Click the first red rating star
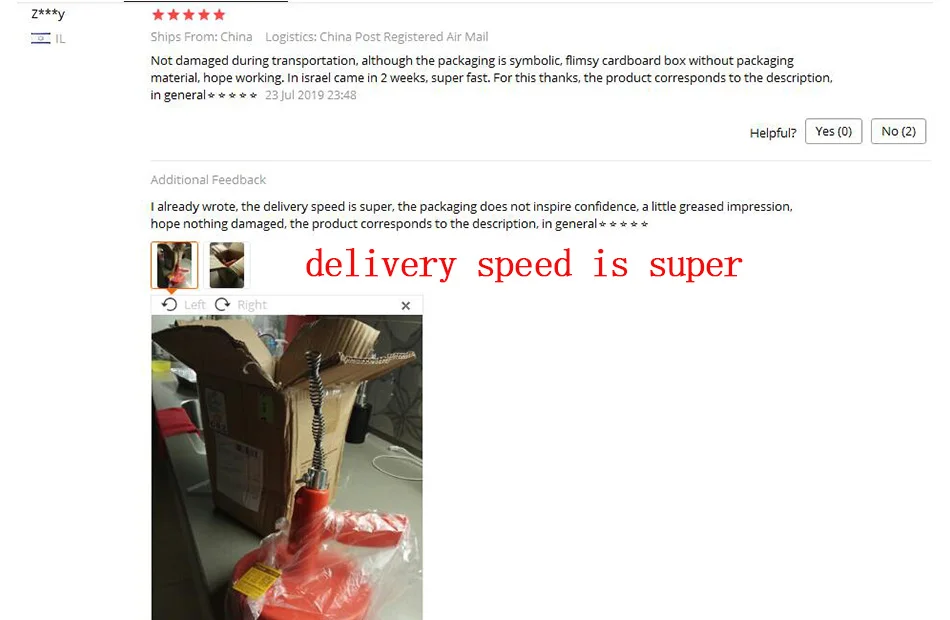The width and height of the screenshot is (950, 620). [158, 15]
